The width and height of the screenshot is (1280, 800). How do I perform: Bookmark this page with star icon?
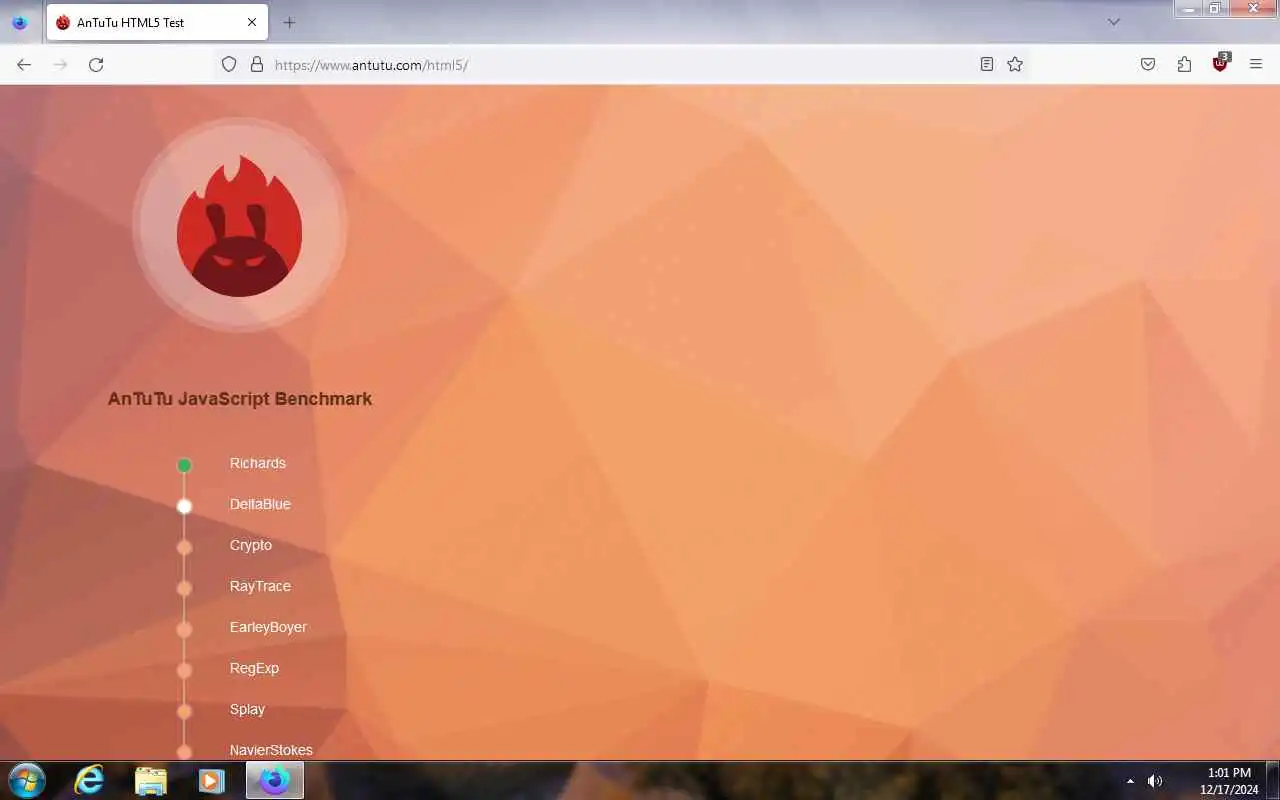[x=1015, y=64]
